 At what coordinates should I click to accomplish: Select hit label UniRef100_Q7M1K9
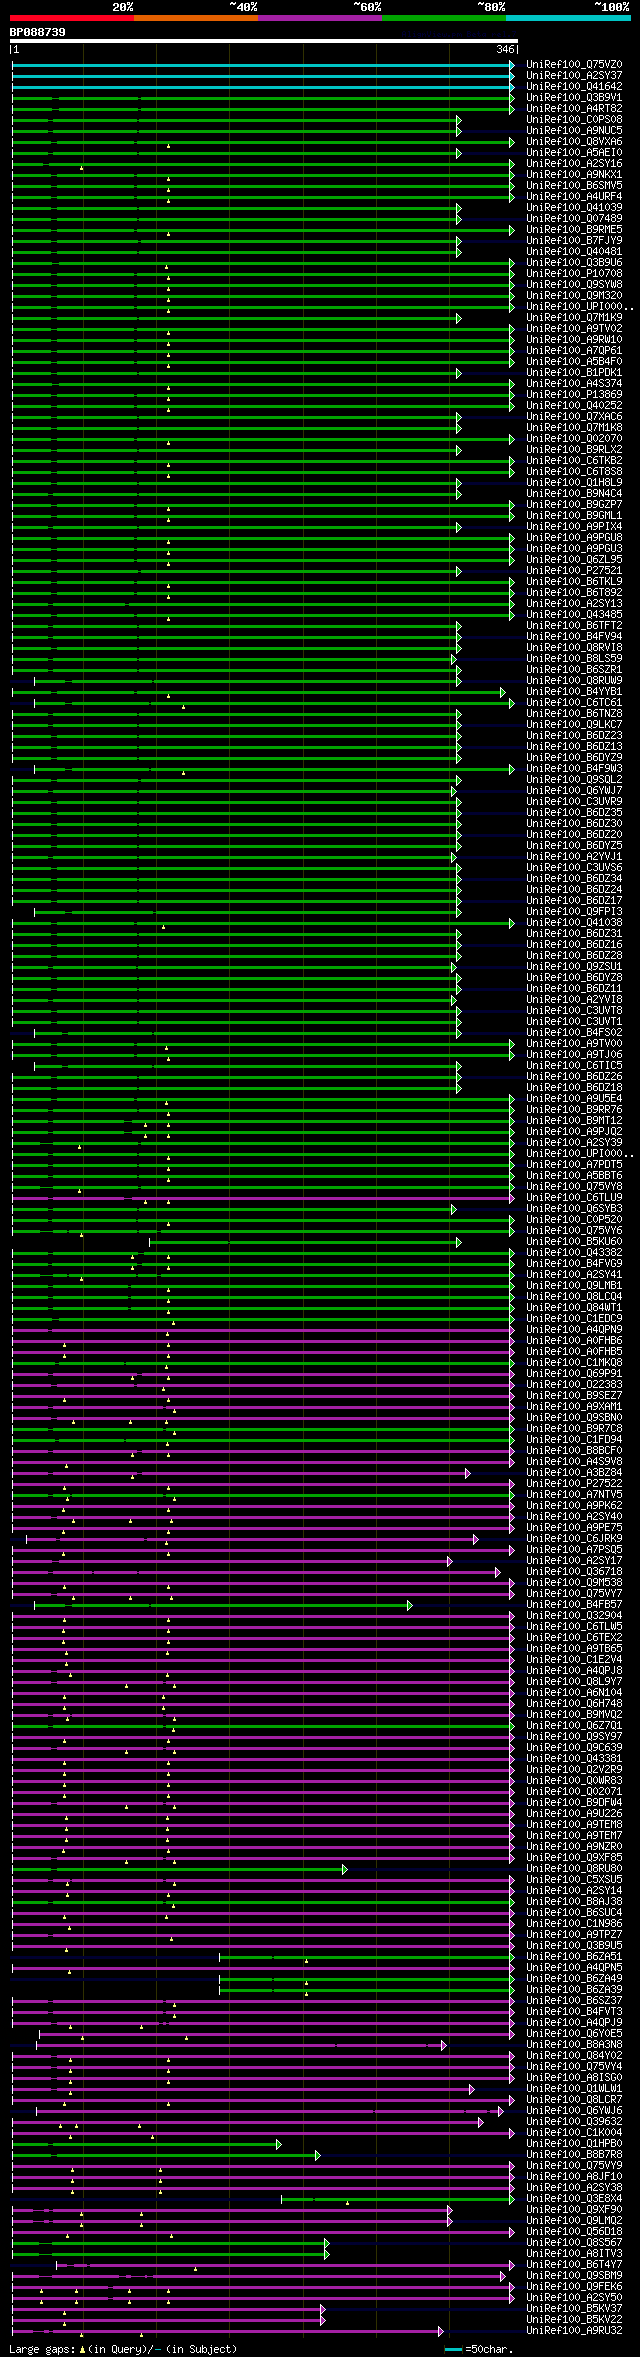(574, 318)
